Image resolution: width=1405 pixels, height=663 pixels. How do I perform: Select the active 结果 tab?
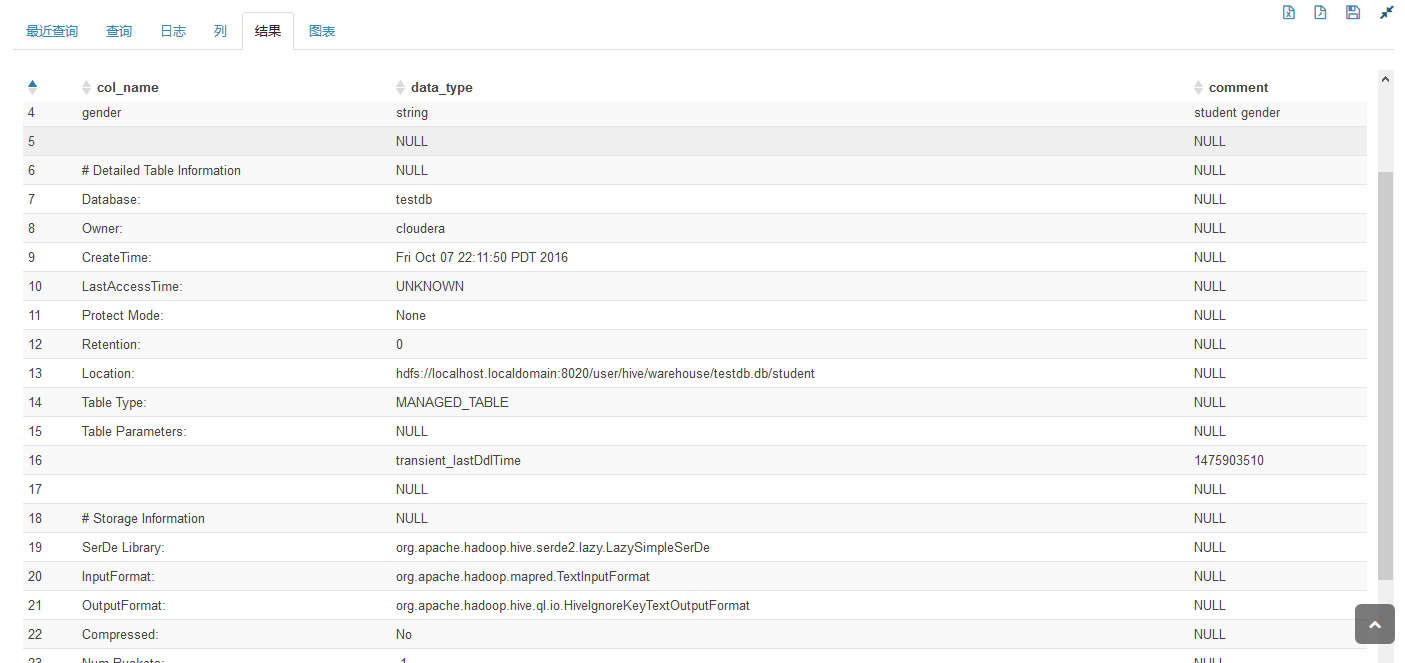pyautogui.click(x=268, y=31)
